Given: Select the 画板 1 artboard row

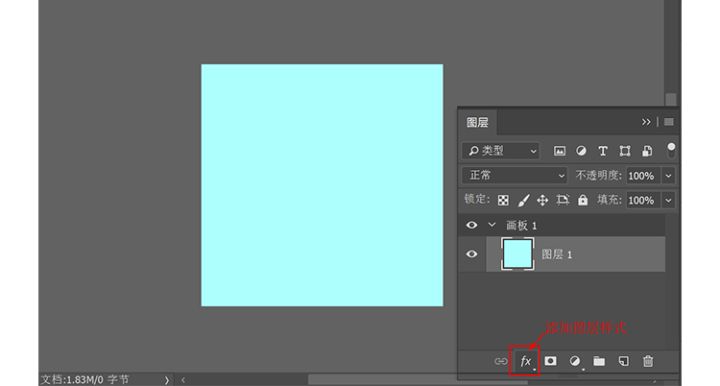Looking at the screenshot, I should click(x=562, y=225).
